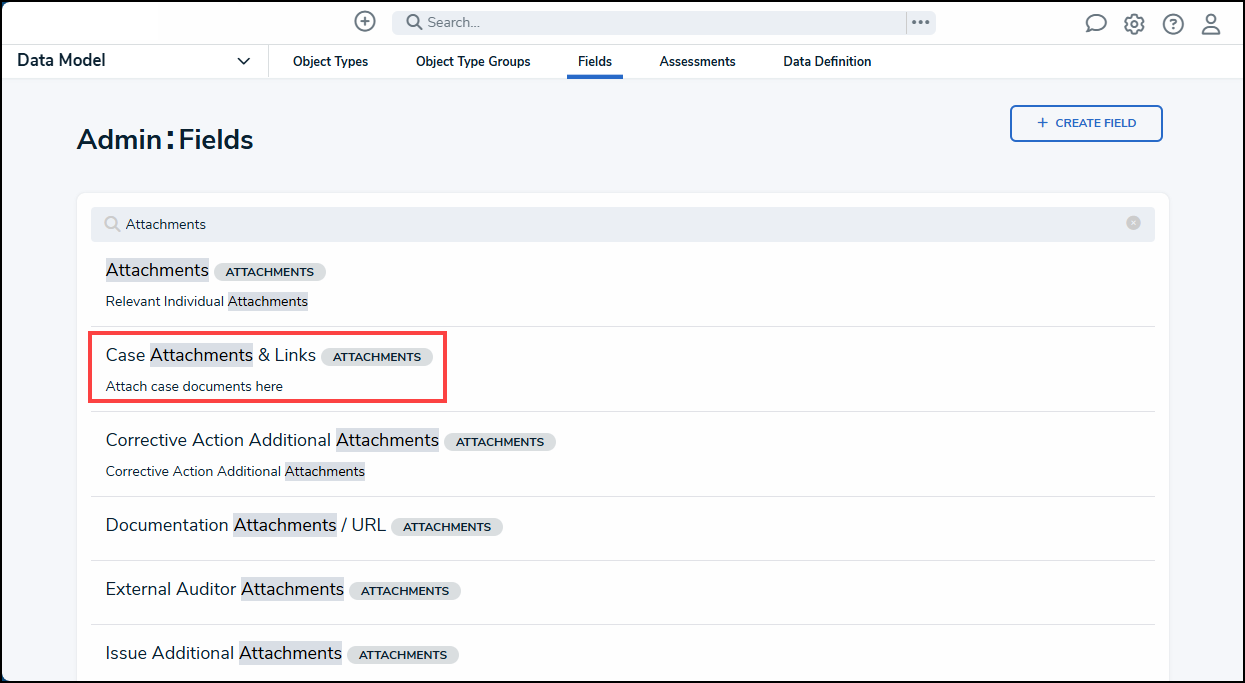Screen dimensions: 1245x683
Task: Open the Assessments tab
Action: point(697,62)
